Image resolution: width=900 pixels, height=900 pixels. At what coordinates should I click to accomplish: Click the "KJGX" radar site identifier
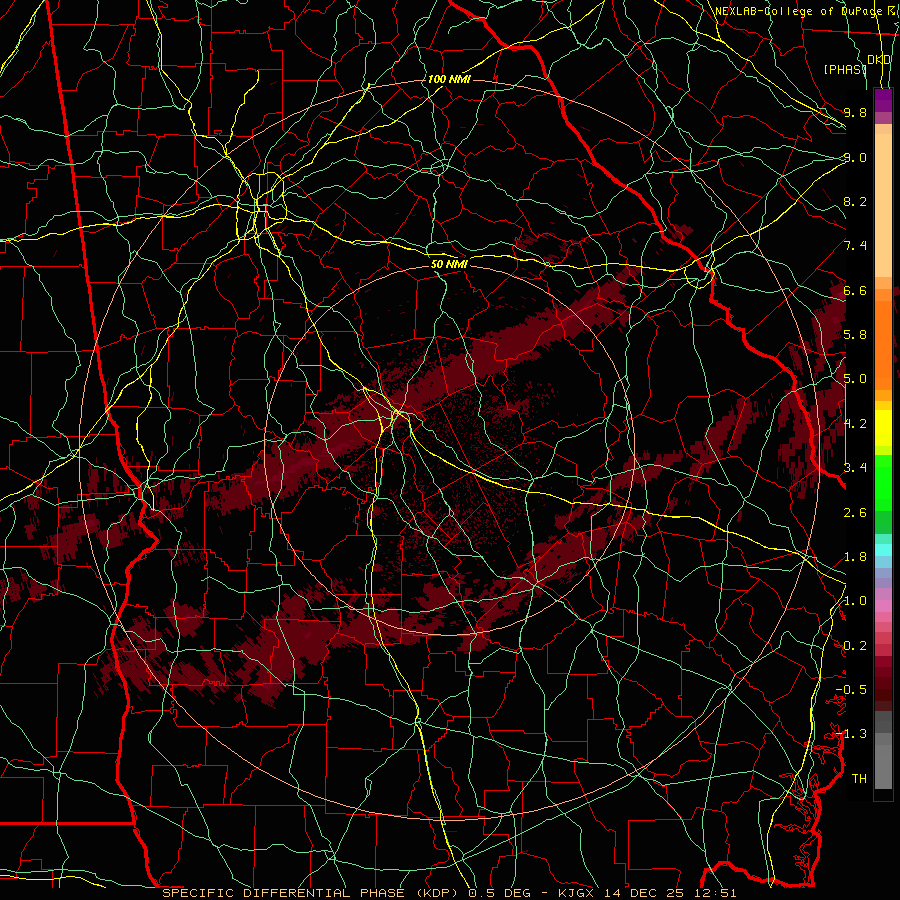click(x=578, y=893)
